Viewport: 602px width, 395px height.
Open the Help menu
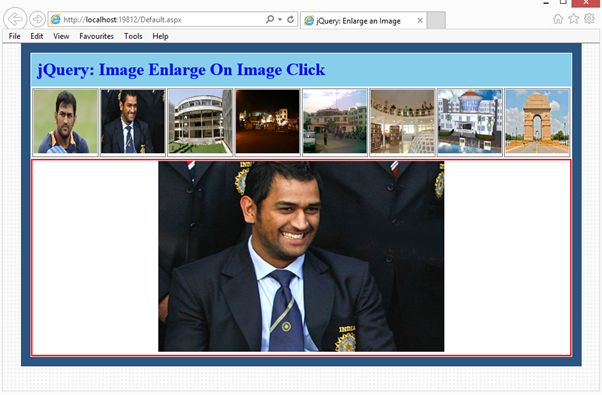160,36
